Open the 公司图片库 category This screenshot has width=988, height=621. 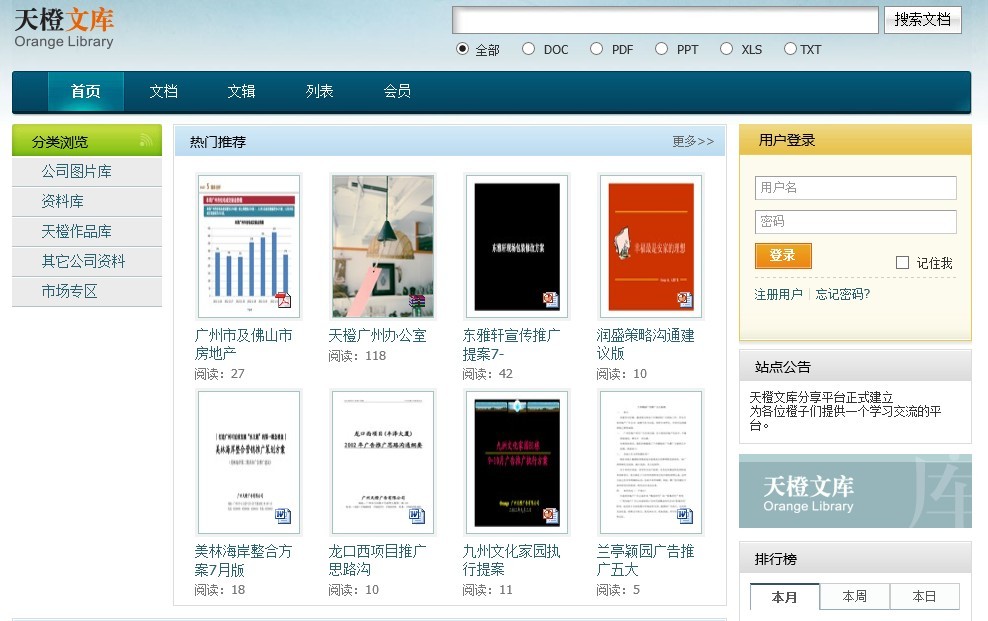[x=77, y=172]
